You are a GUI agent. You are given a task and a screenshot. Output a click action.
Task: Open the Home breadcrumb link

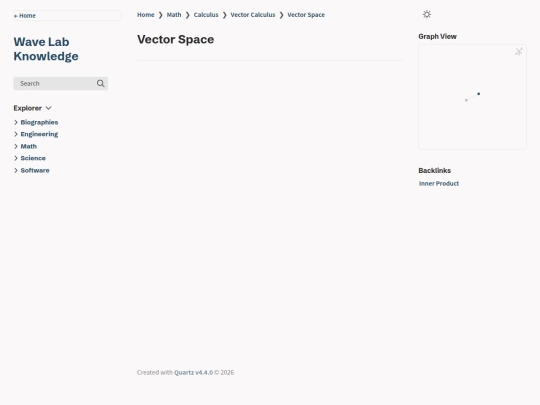(x=146, y=15)
